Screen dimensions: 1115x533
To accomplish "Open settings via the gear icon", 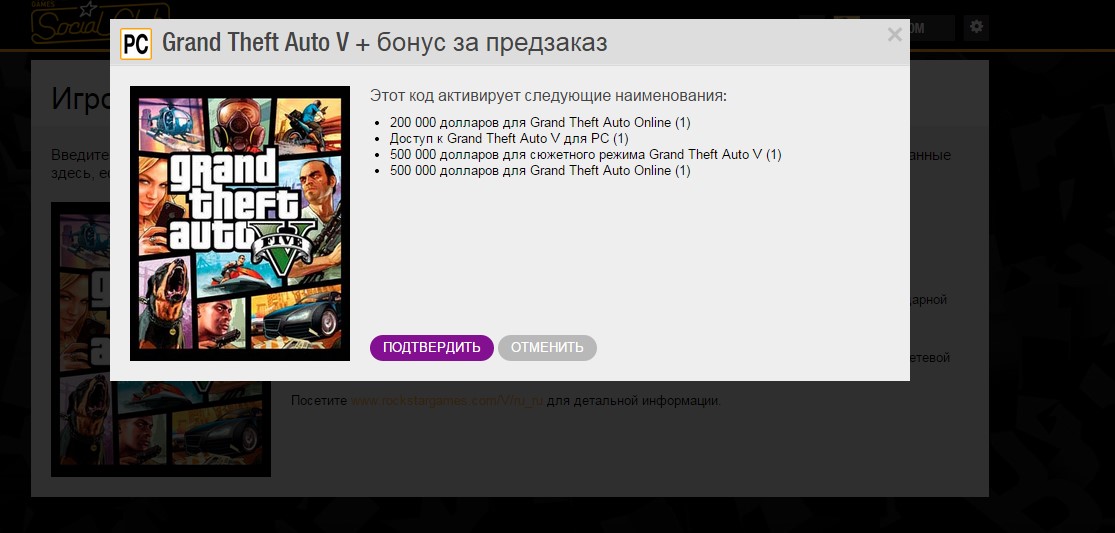I will tap(976, 28).
